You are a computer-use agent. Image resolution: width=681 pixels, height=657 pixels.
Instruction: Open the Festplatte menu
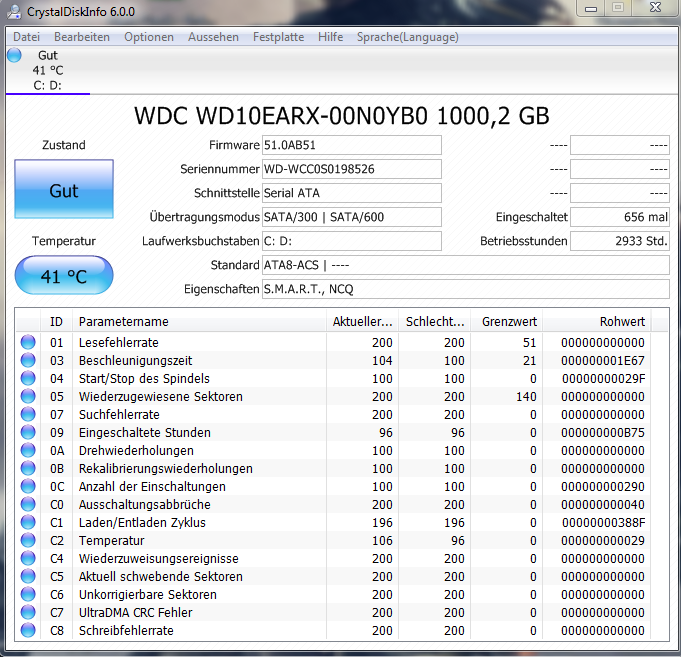pos(278,37)
